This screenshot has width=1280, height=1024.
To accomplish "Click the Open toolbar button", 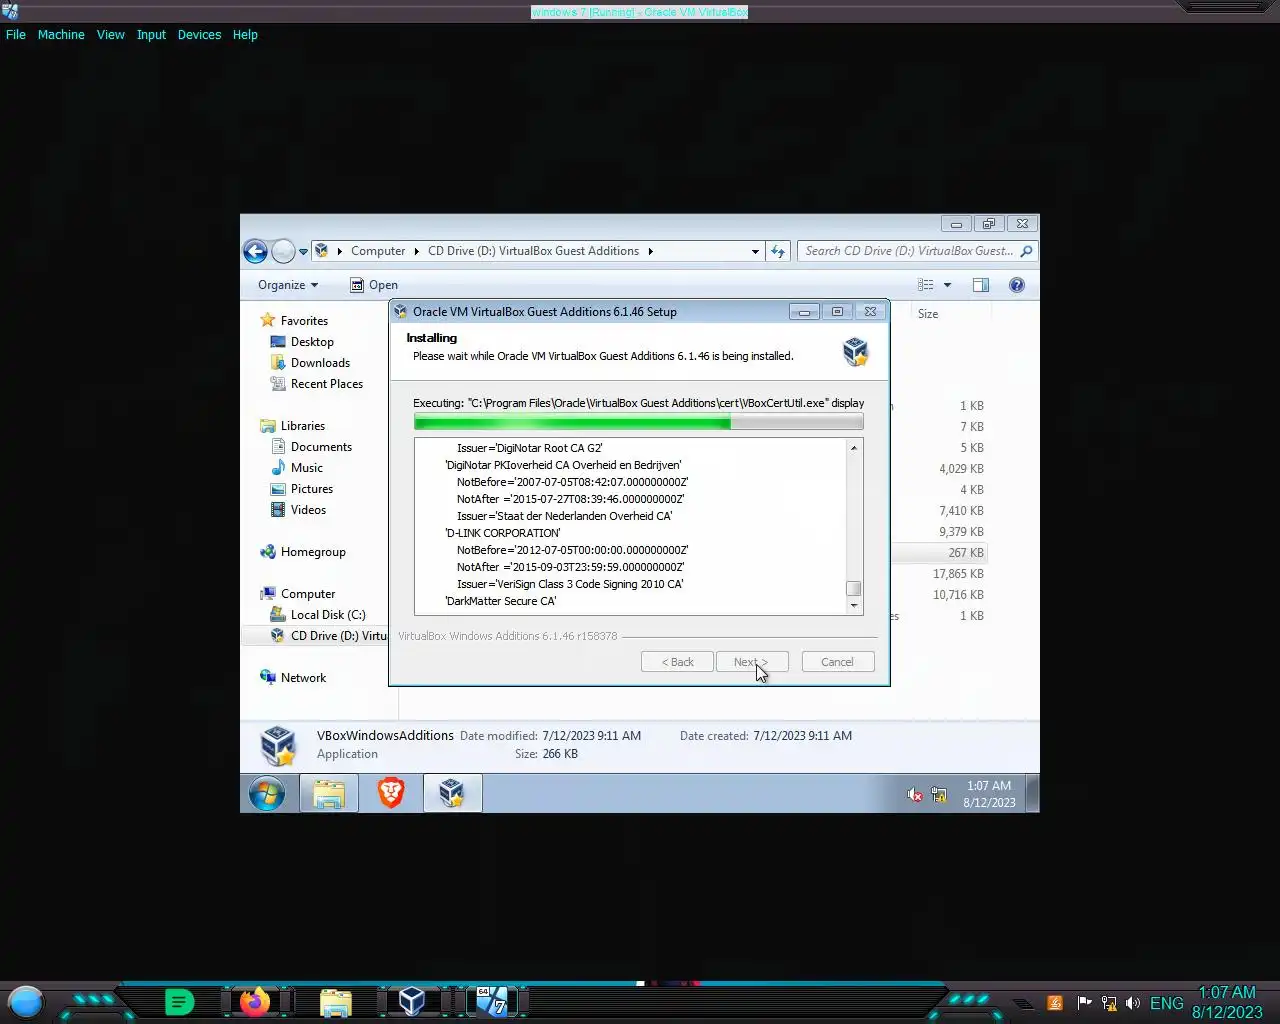I will pos(374,285).
